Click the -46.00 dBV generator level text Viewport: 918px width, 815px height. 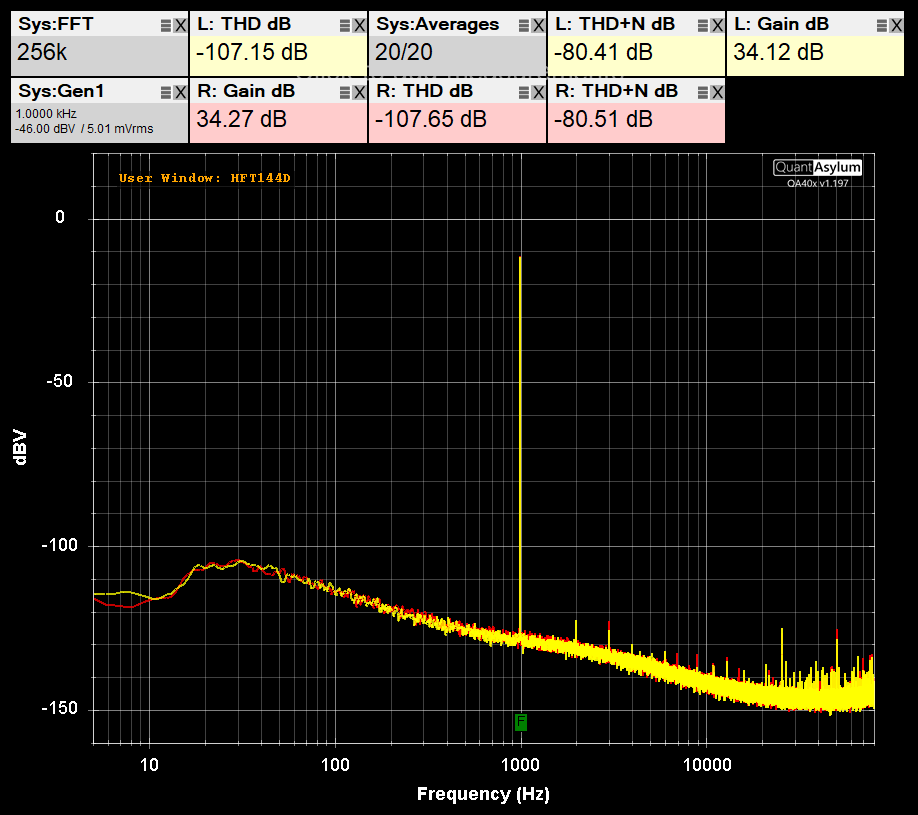tap(46, 129)
